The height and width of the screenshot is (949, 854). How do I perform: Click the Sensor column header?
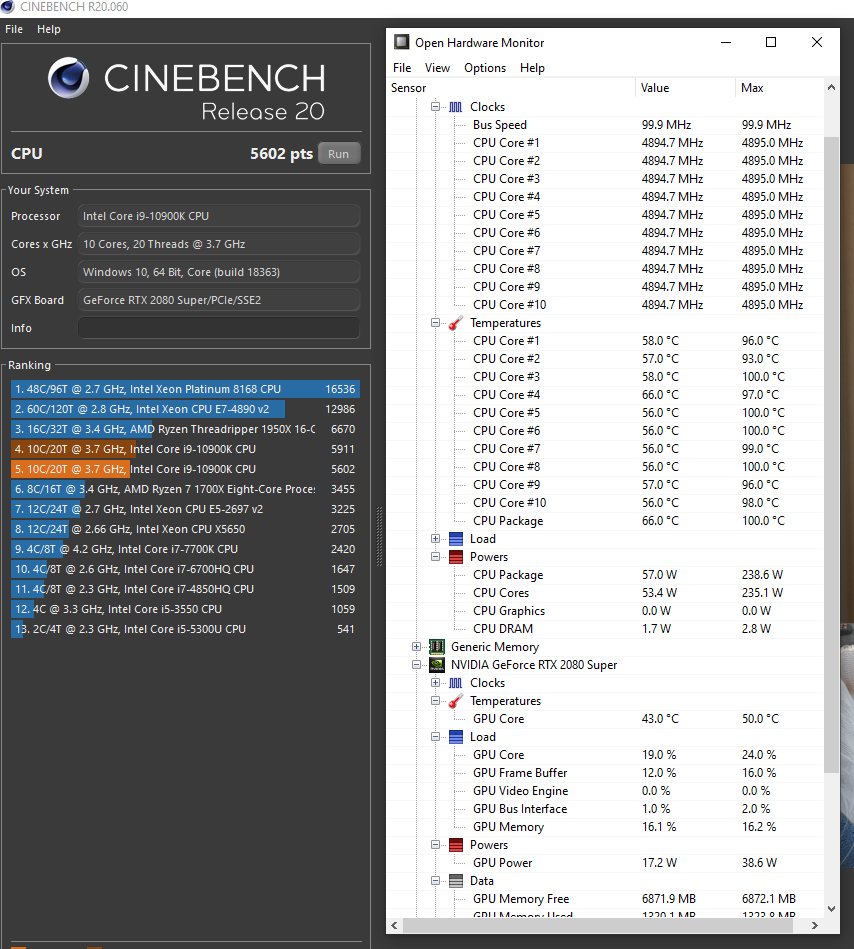511,88
